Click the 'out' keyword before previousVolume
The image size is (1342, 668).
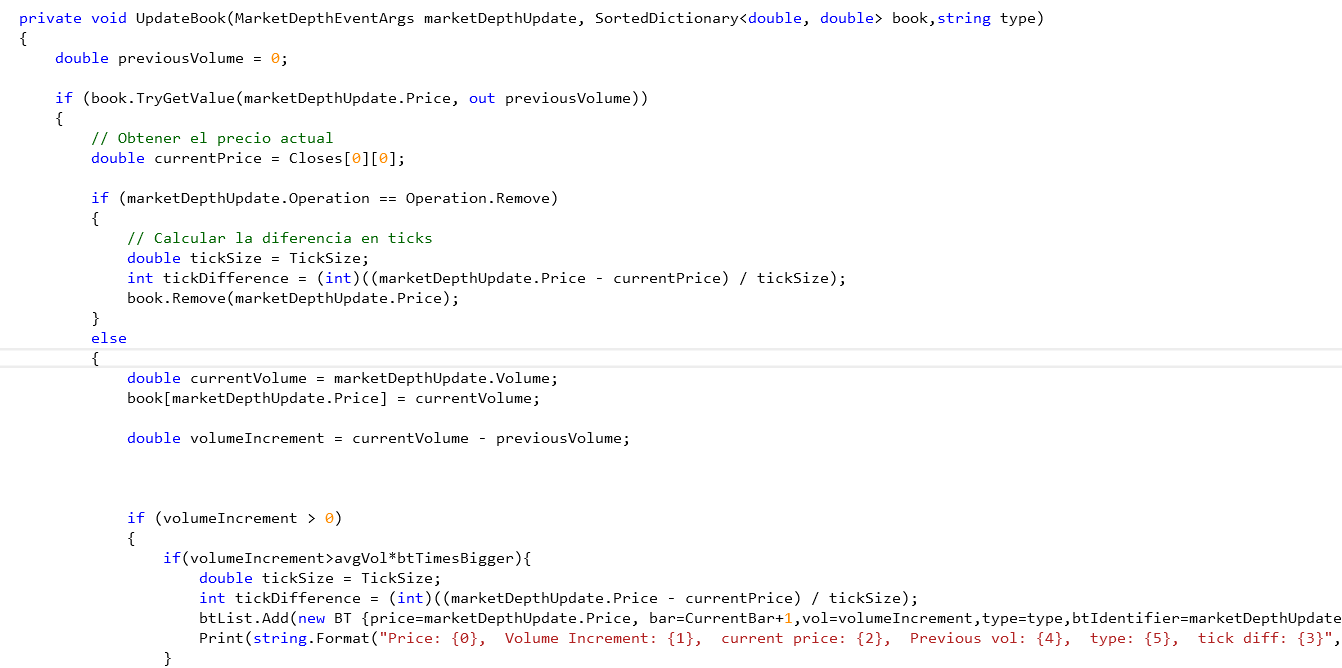click(x=482, y=98)
